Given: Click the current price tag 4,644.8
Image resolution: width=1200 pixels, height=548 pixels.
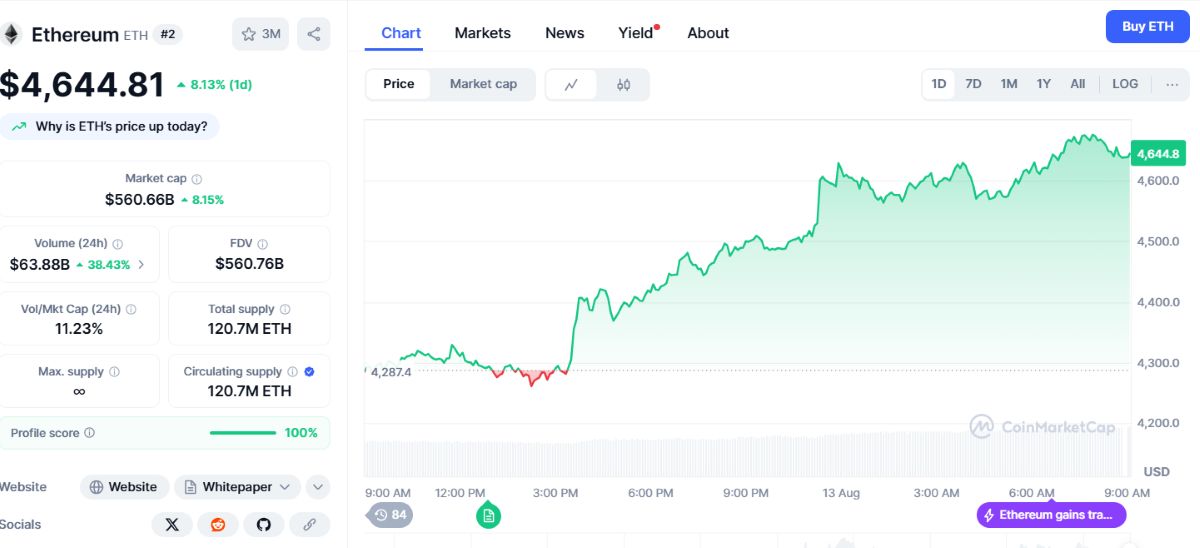Looking at the screenshot, I should (x=1159, y=153).
